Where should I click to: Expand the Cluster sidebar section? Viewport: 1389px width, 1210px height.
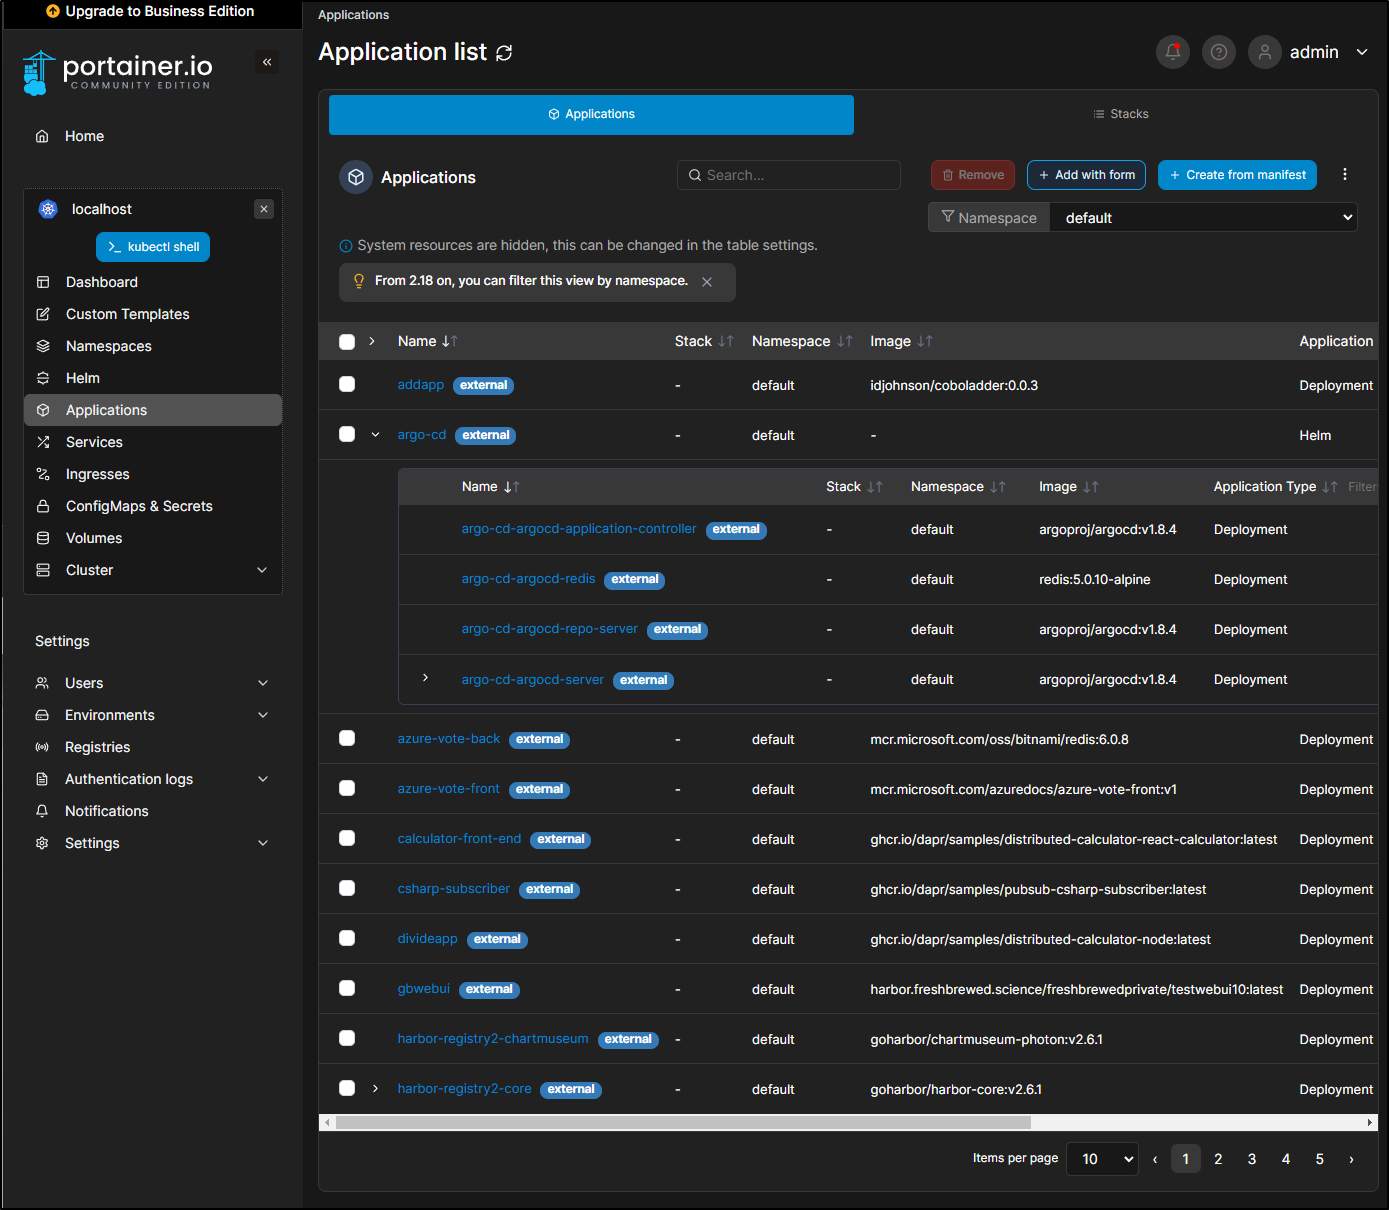pyautogui.click(x=262, y=570)
